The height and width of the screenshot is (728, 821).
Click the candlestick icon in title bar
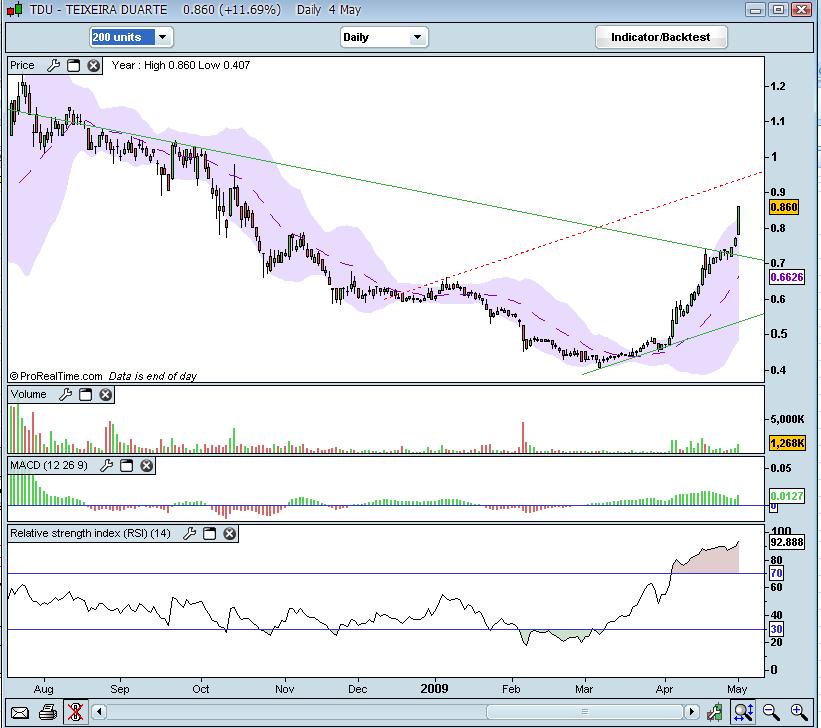[x=14, y=9]
